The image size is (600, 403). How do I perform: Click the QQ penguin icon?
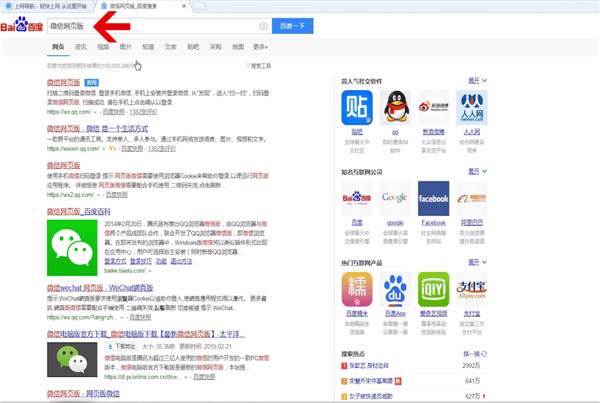395,108
